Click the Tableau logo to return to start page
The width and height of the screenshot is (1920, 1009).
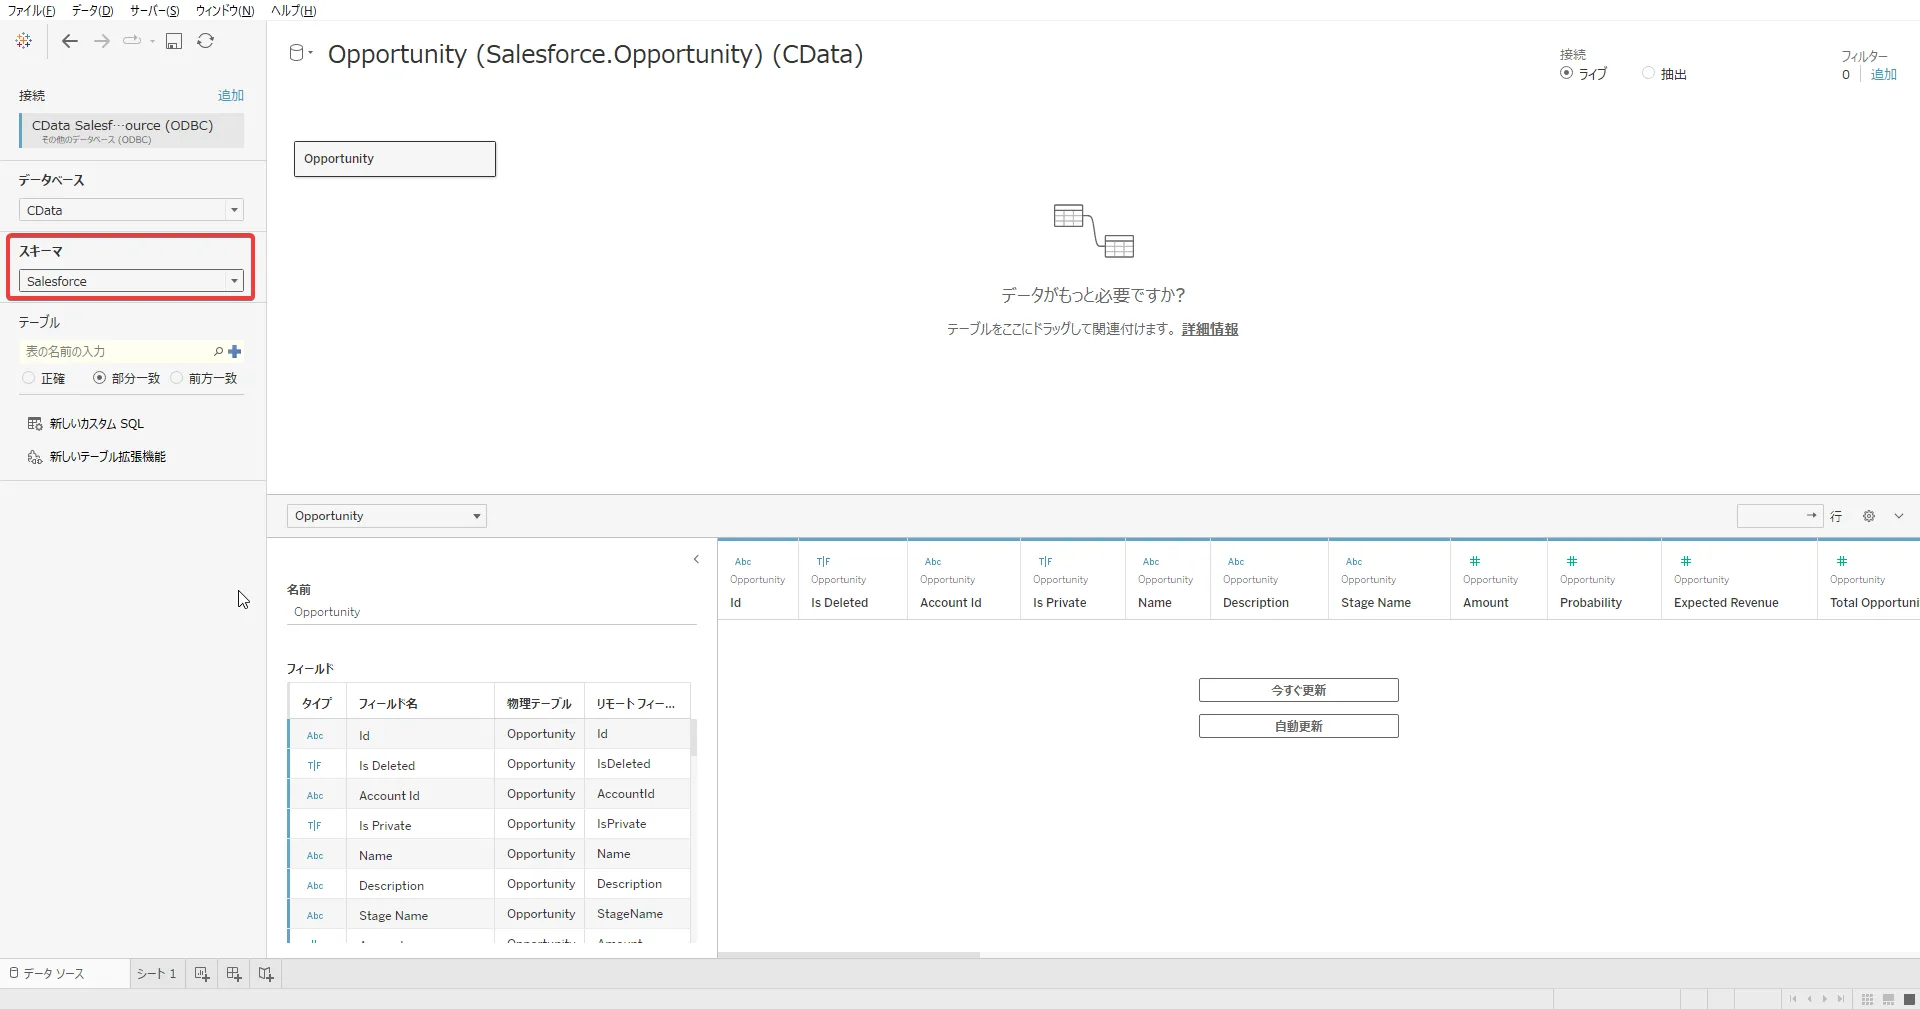tap(23, 41)
